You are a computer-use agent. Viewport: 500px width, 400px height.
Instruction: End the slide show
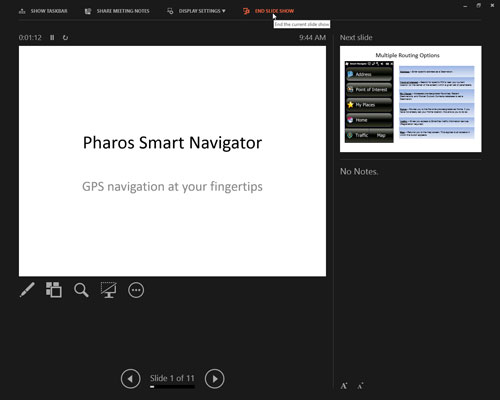click(x=269, y=11)
